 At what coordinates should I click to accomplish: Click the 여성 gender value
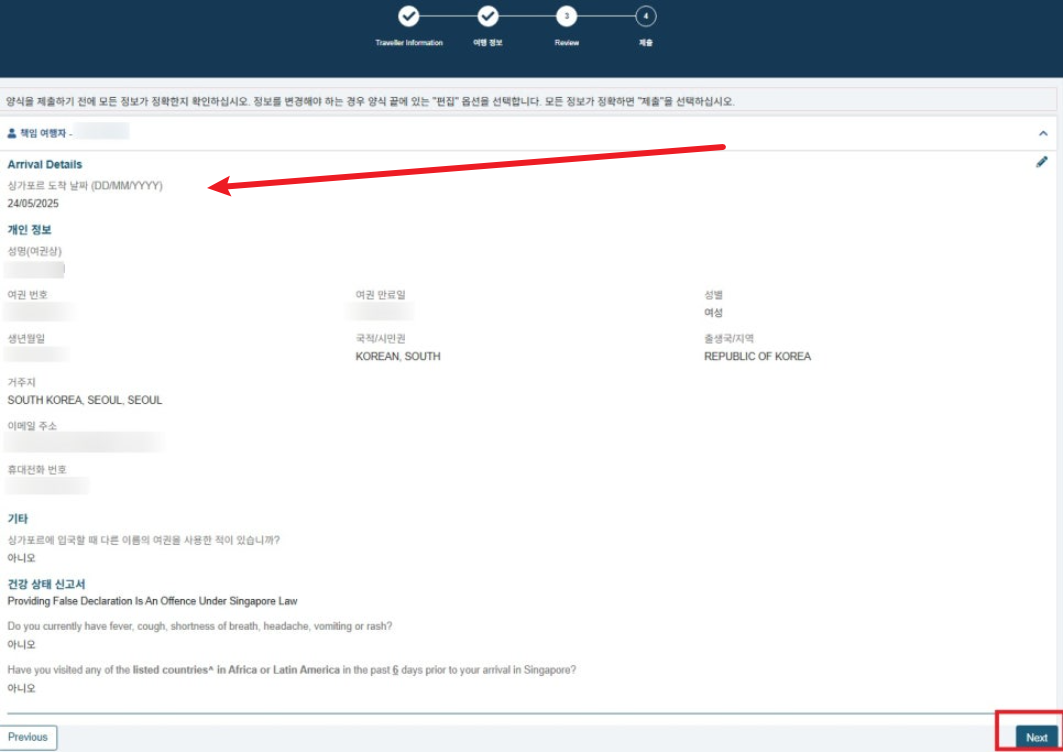pyautogui.click(x=713, y=313)
